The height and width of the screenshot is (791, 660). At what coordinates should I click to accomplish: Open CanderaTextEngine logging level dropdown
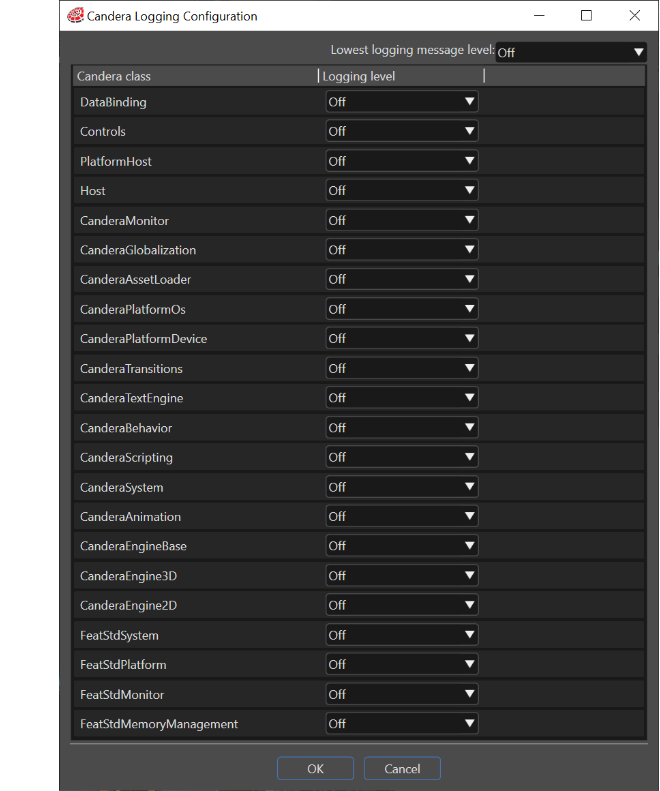coord(402,398)
